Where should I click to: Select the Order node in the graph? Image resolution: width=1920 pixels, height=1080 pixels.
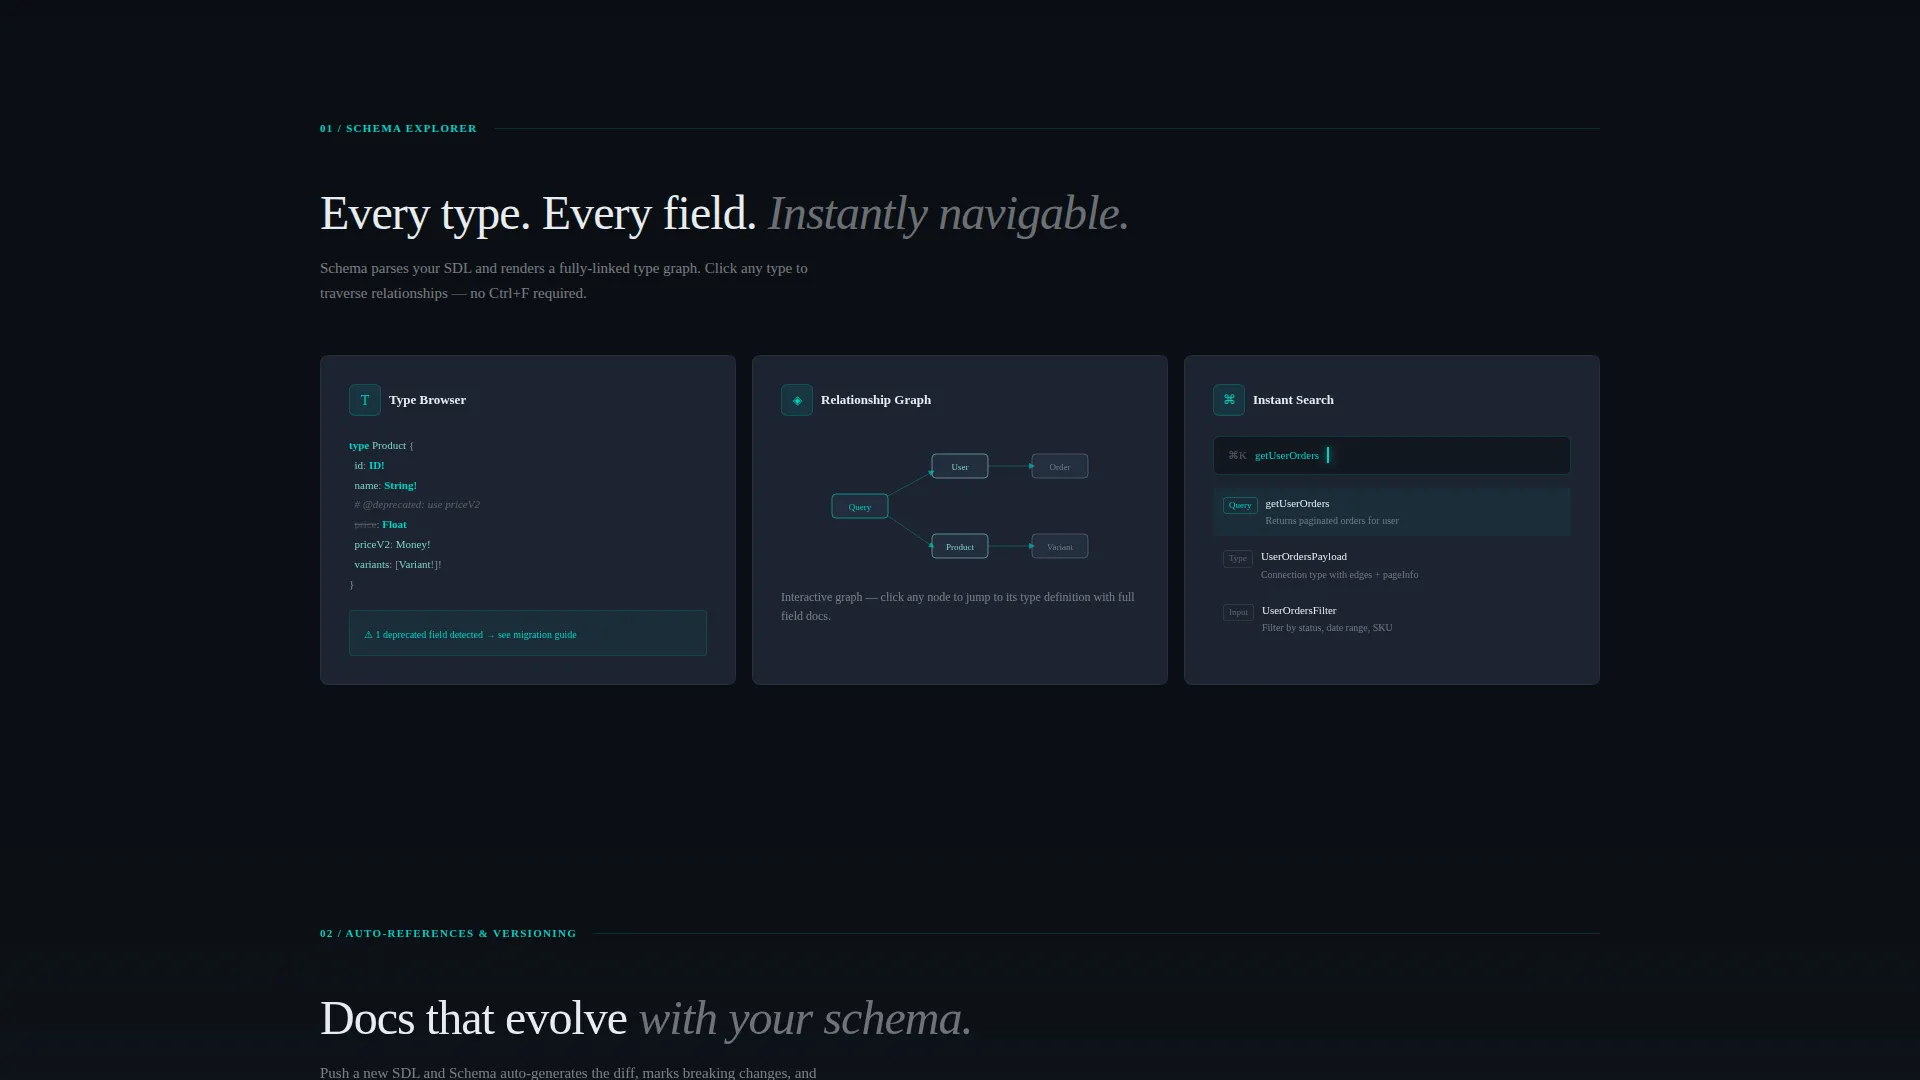[1060, 467]
